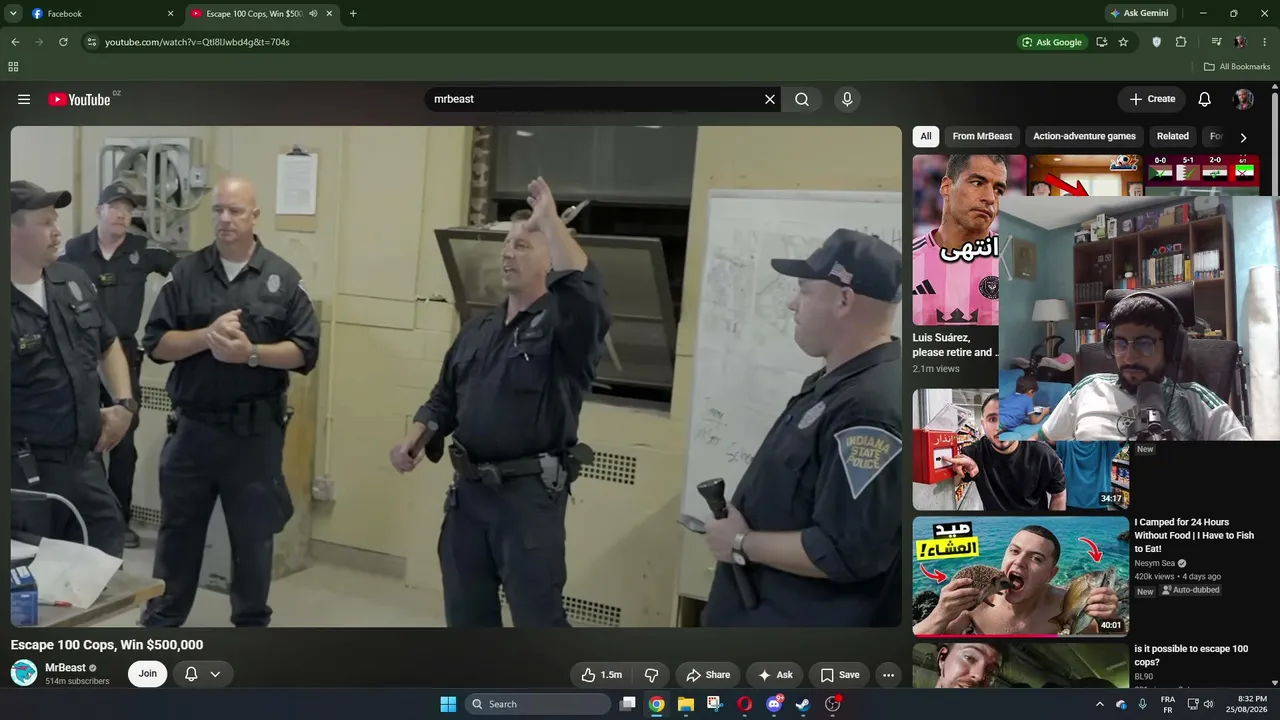The height and width of the screenshot is (720, 1280).
Task: Open Steam from the taskbar
Action: click(x=803, y=704)
